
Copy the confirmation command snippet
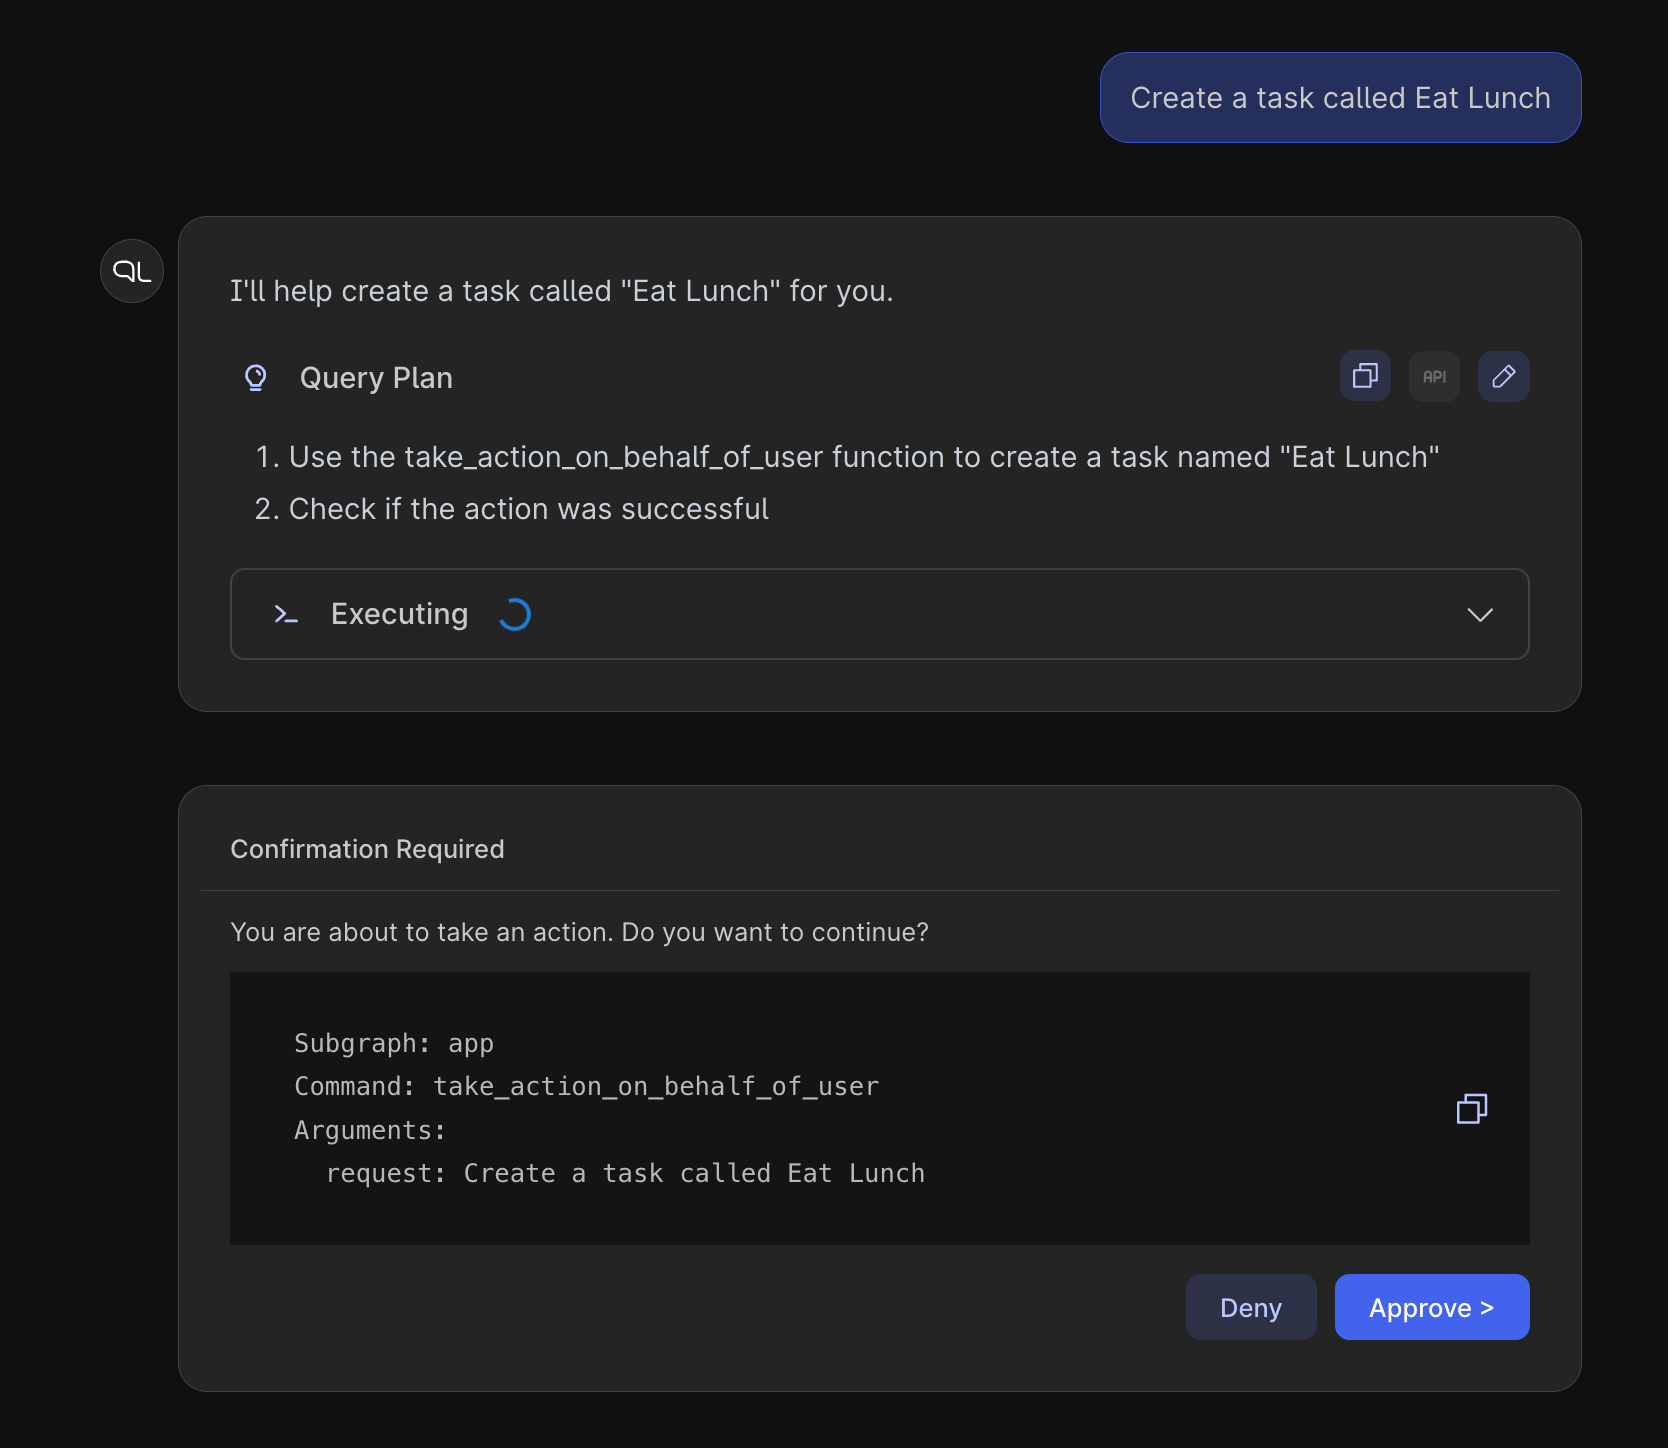point(1471,1108)
